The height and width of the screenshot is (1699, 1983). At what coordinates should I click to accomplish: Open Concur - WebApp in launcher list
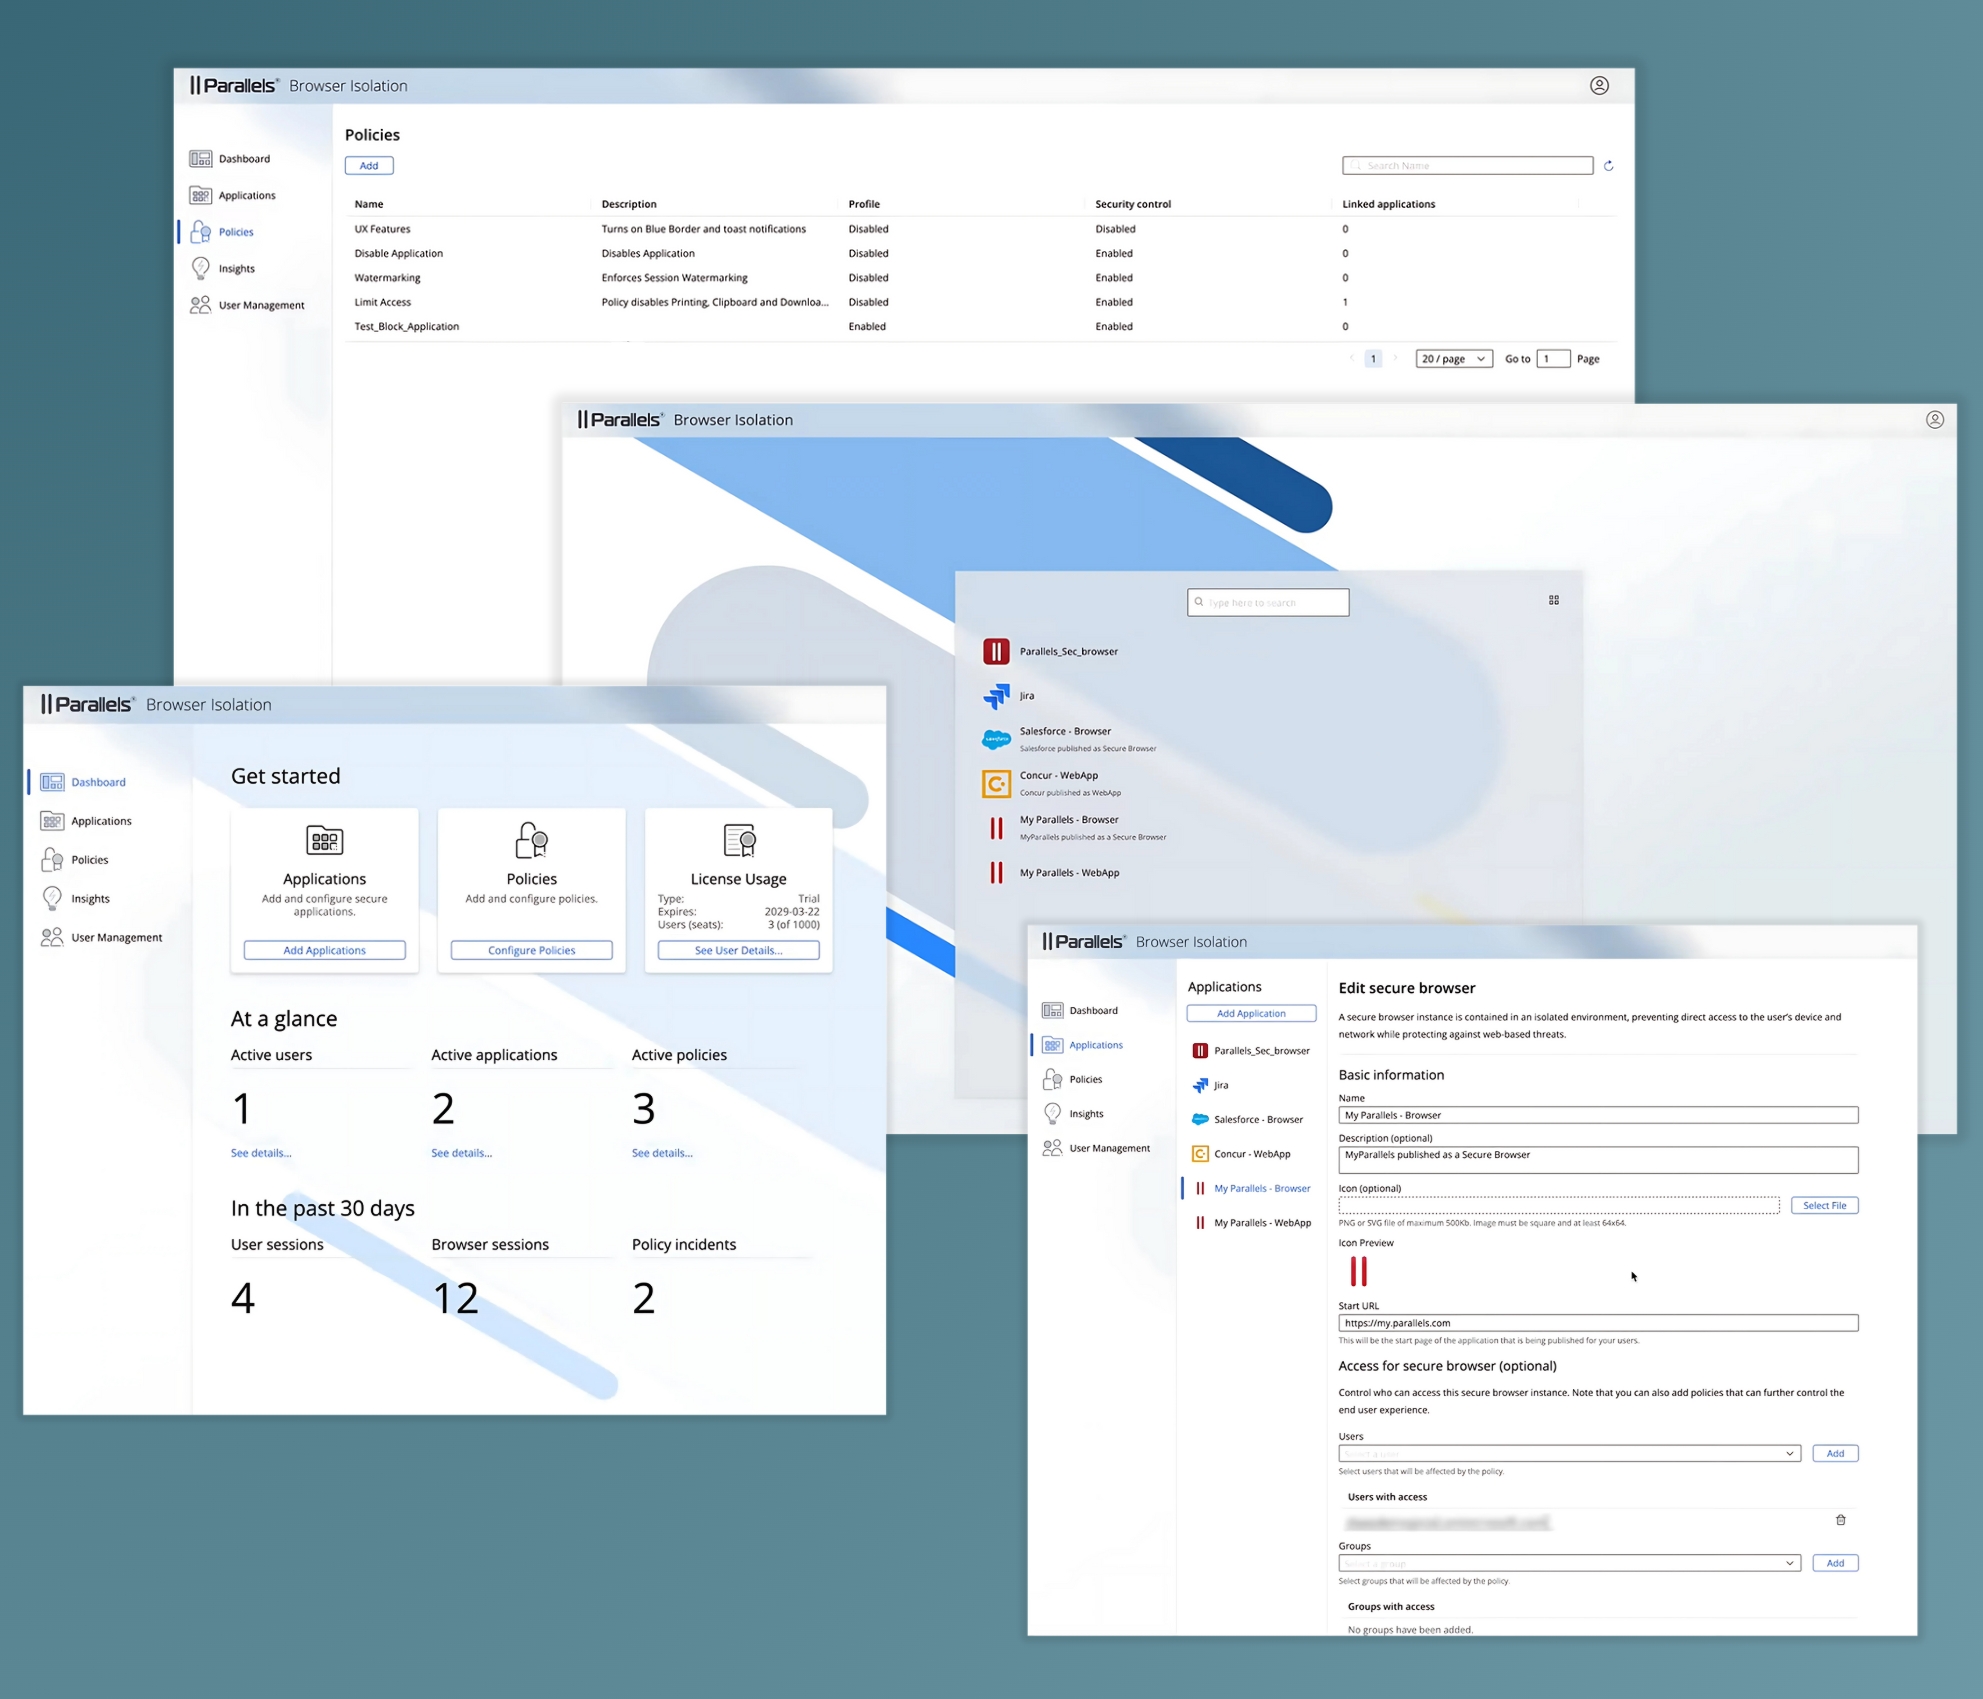pyautogui.click(x=1058, y=776)
